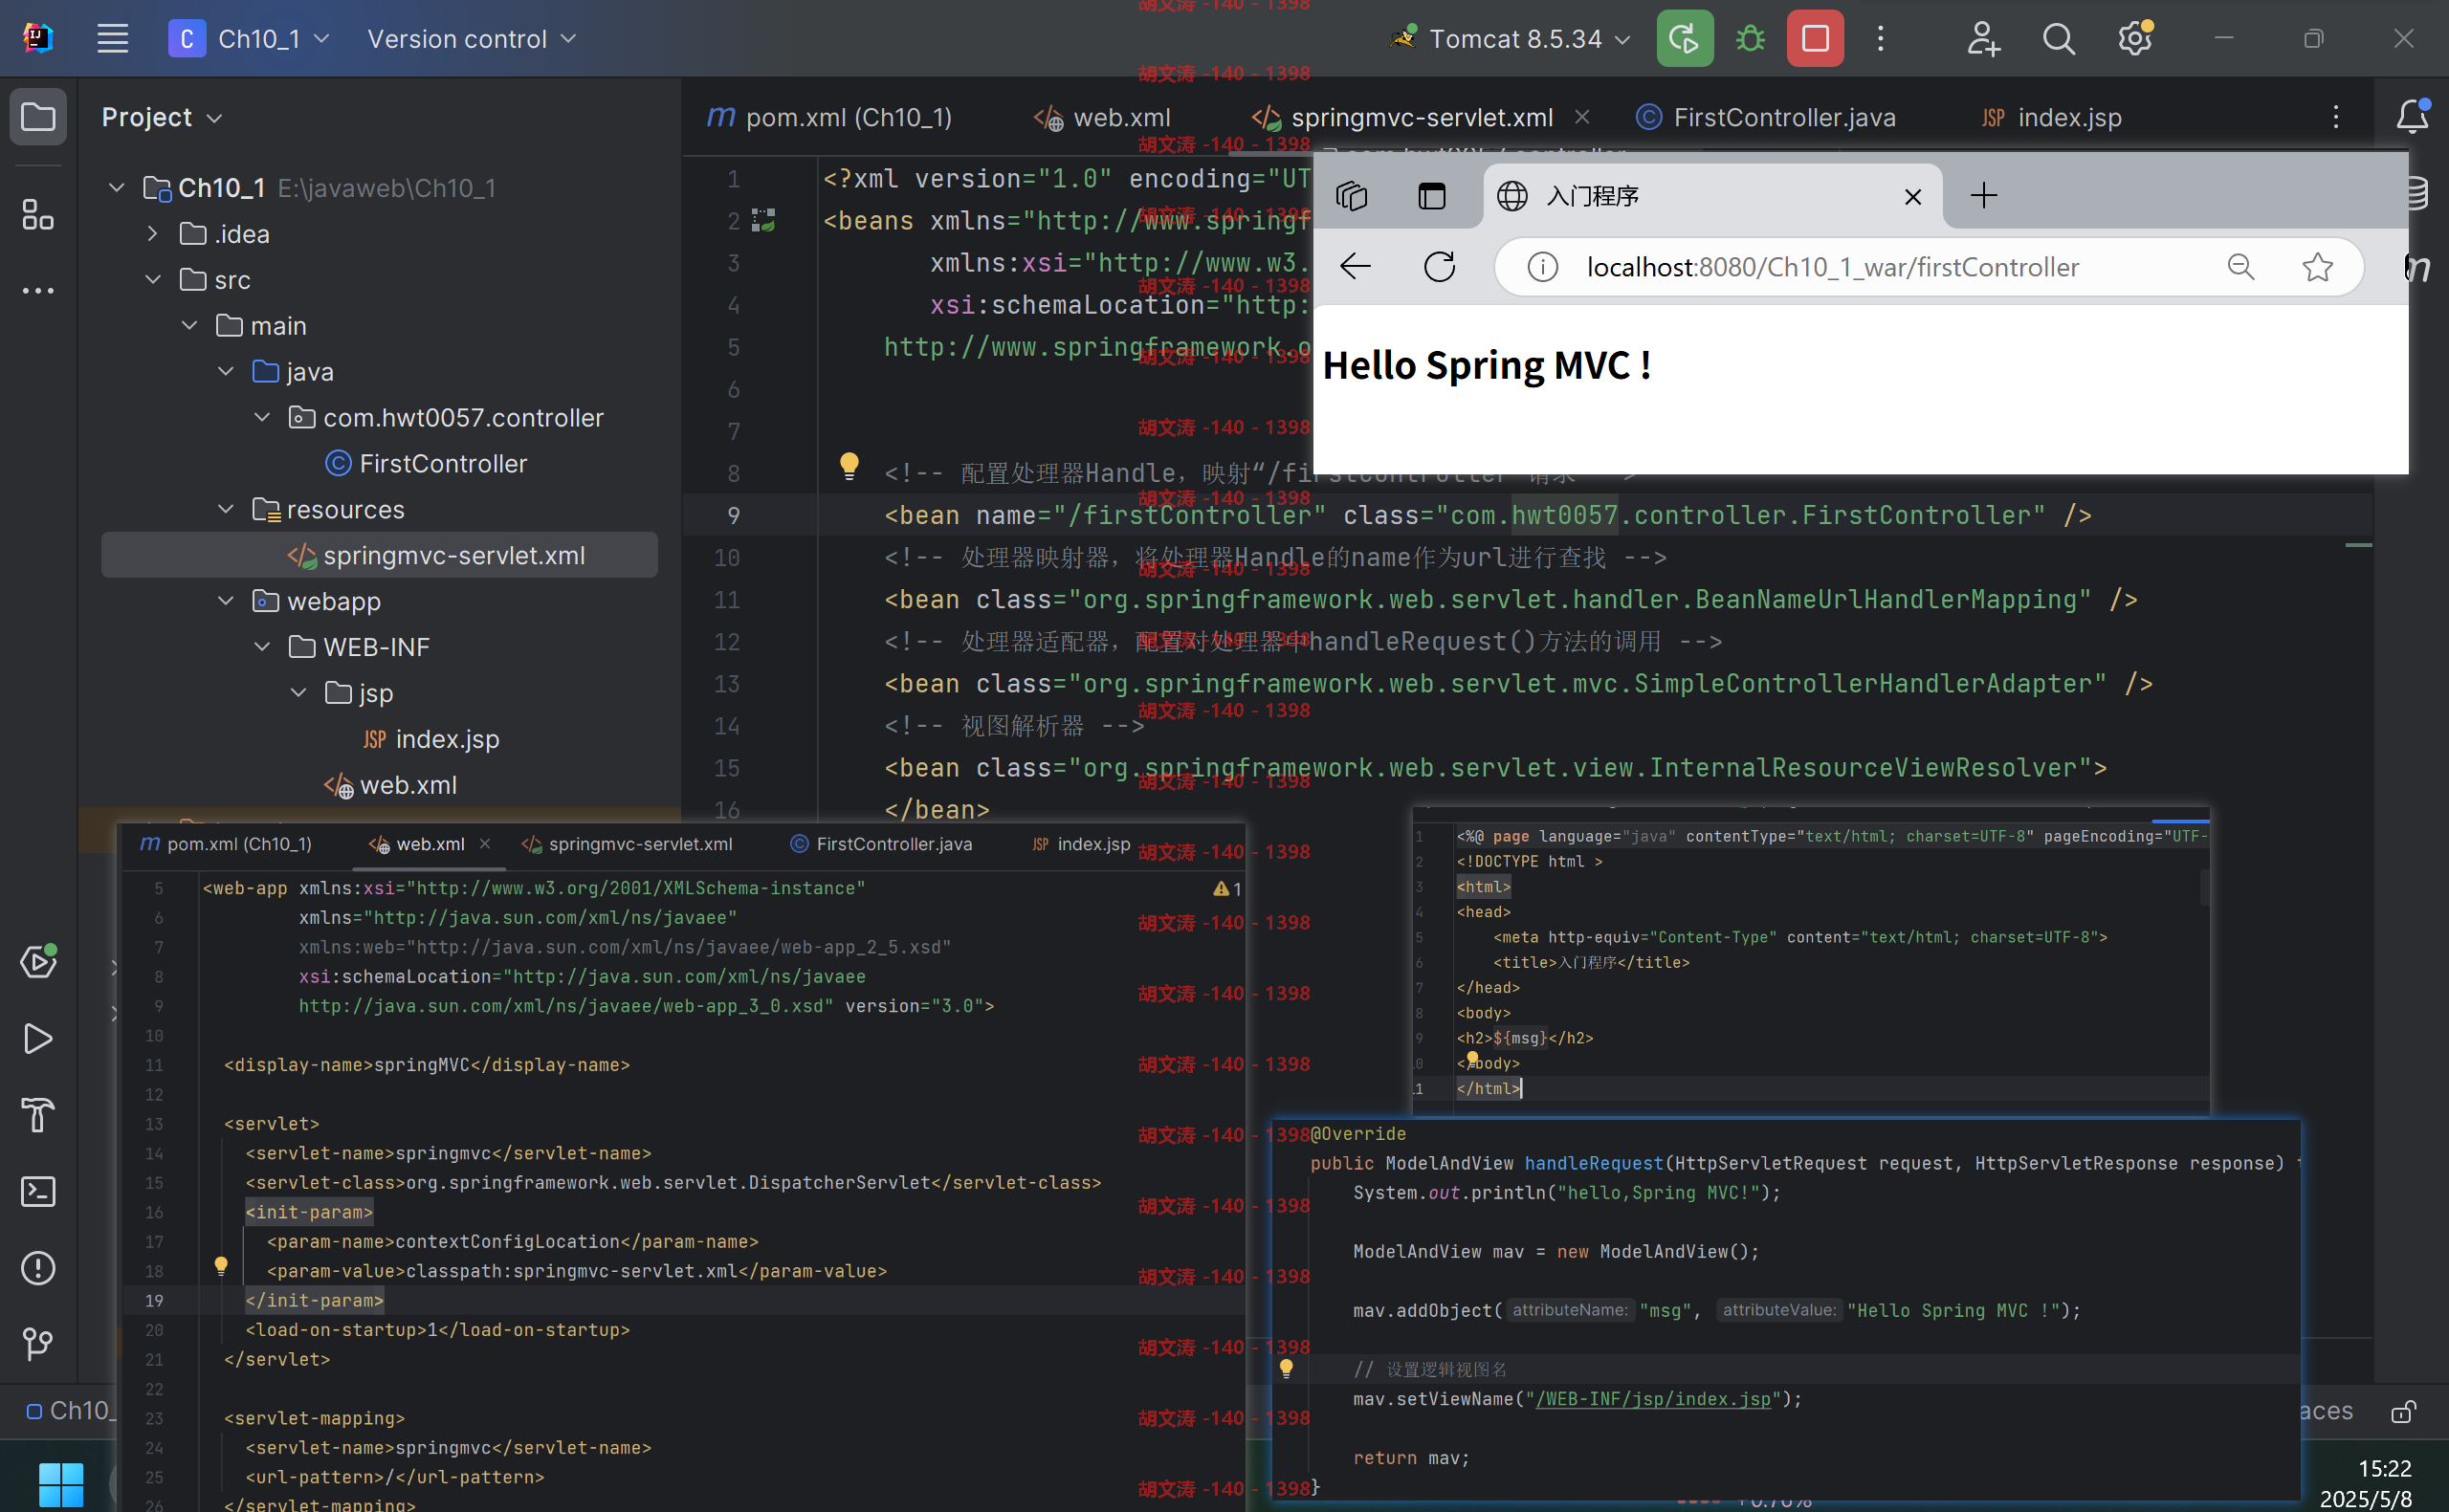
Task: Select index.jsp in project tree
Action: pos(430,739)
